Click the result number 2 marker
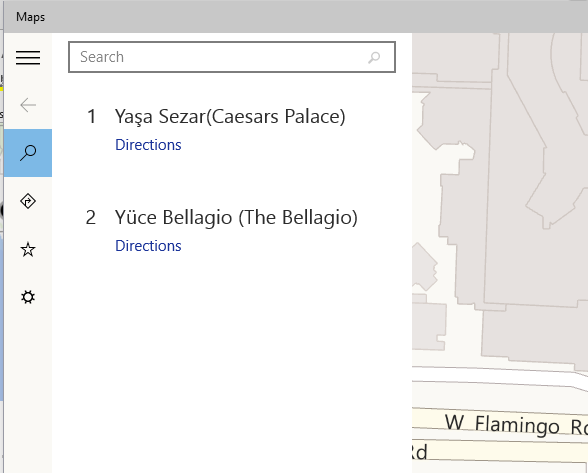 pos(91,218)
